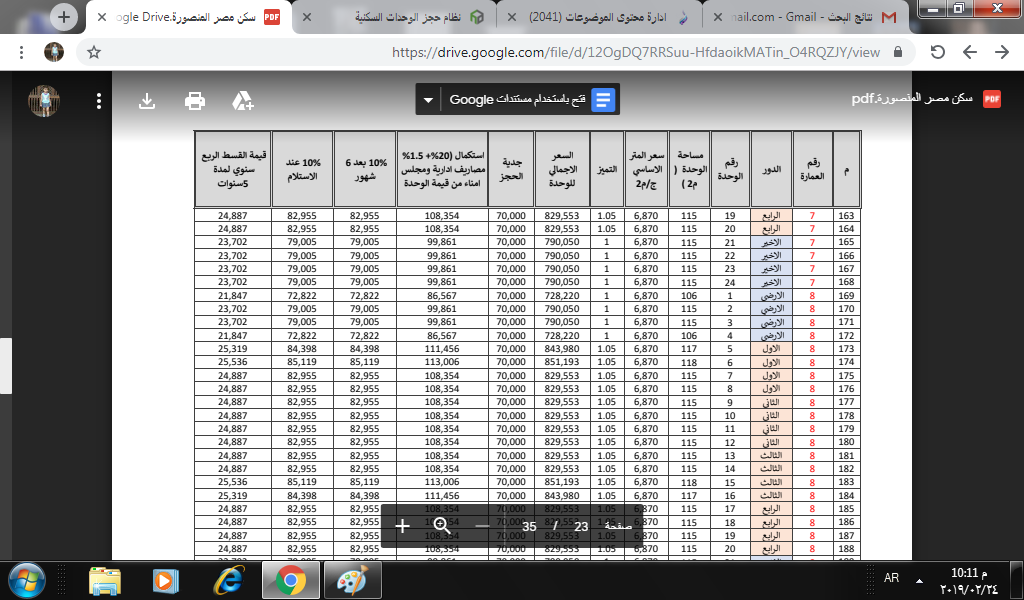Open a new Chrome tab
This screenshot has height=600, width=1024.
click(x=64, y=17)
